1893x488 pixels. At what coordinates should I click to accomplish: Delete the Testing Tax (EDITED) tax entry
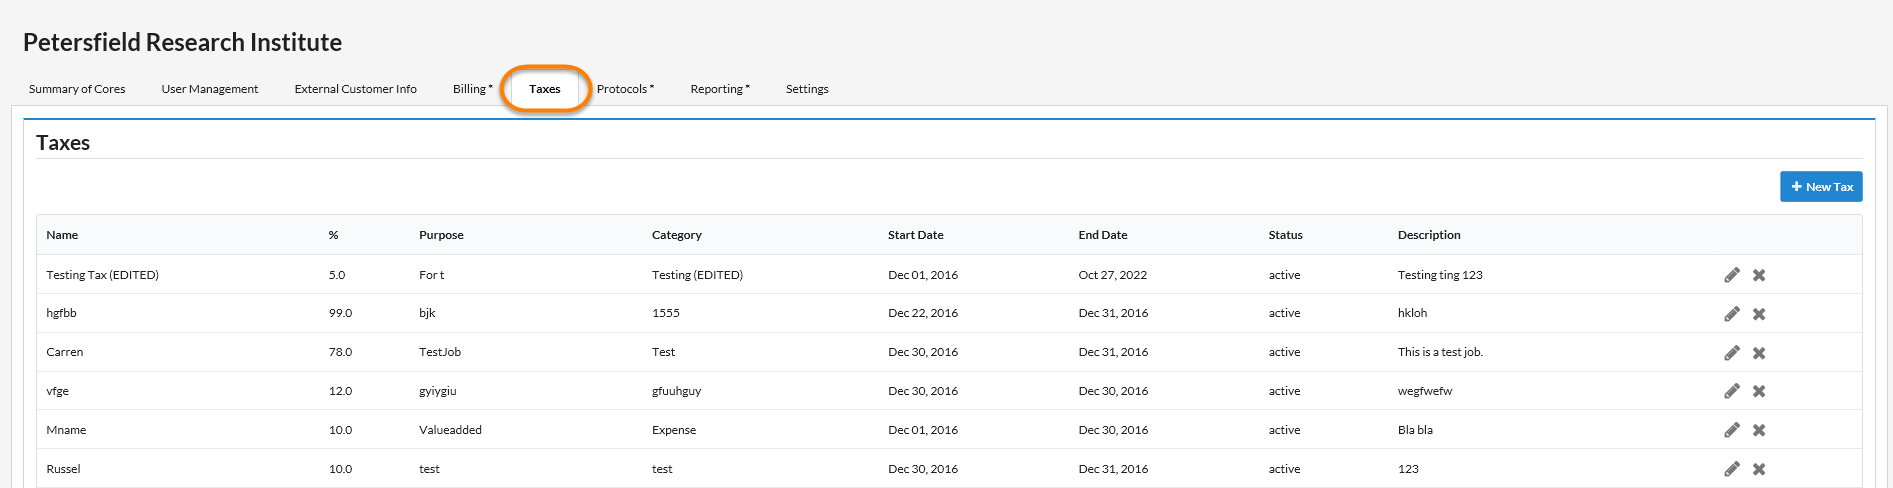pos(1759,275)
